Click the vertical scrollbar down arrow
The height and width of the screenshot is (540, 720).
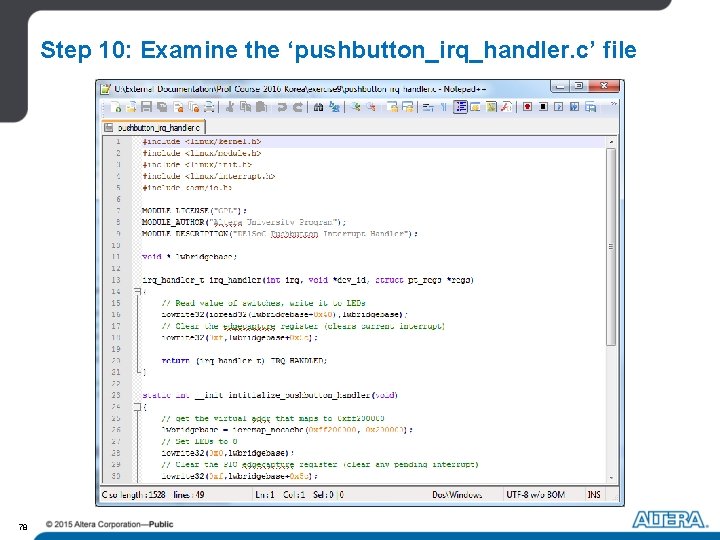[611, 478]
